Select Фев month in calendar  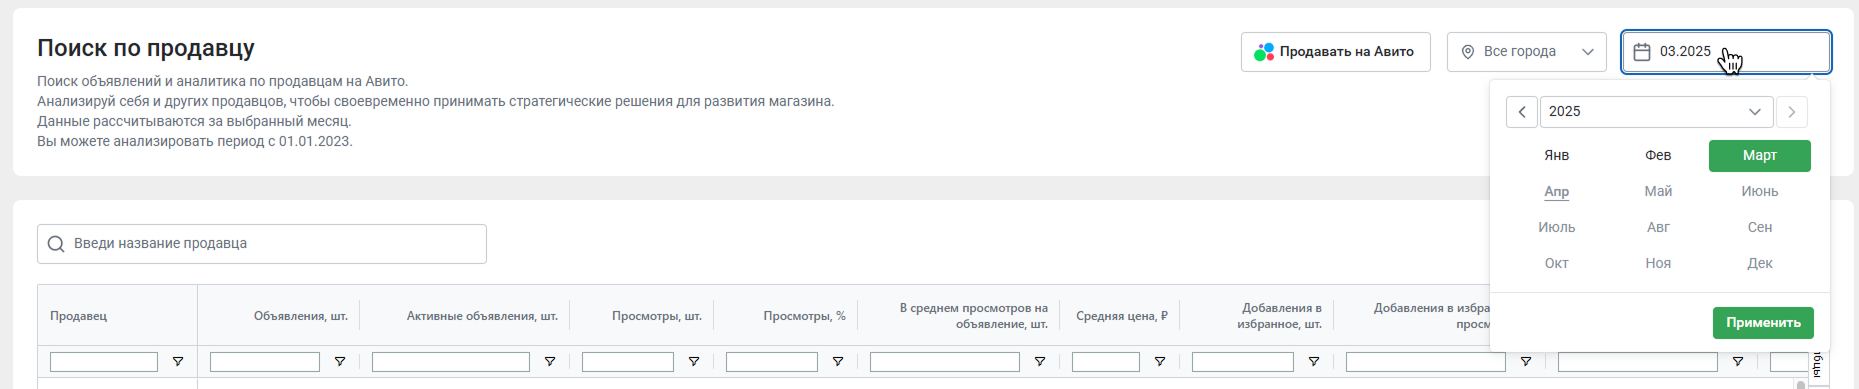[x=1658, y=156]
